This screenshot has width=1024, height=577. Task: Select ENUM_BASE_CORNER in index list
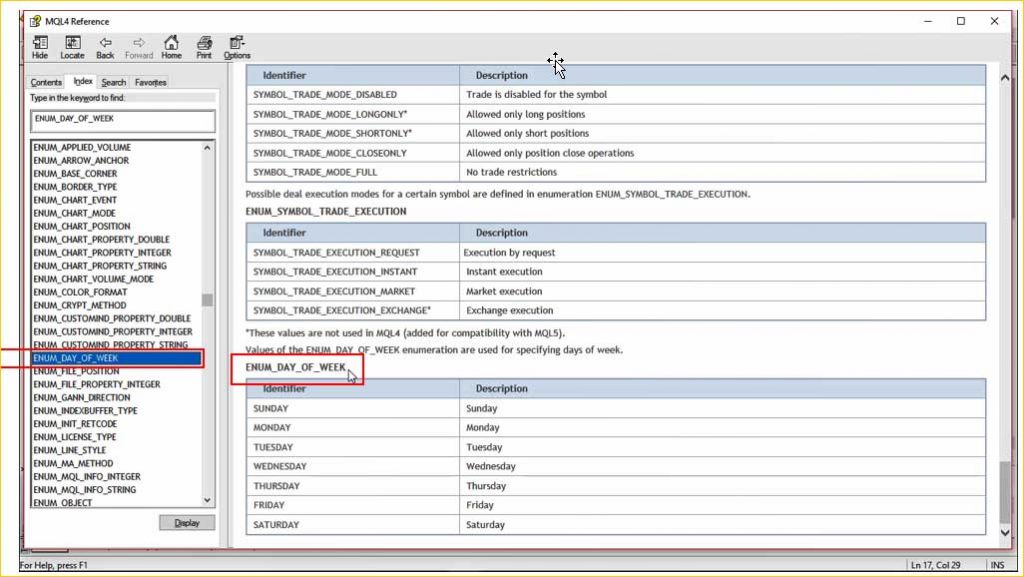(x=75, y=174)
